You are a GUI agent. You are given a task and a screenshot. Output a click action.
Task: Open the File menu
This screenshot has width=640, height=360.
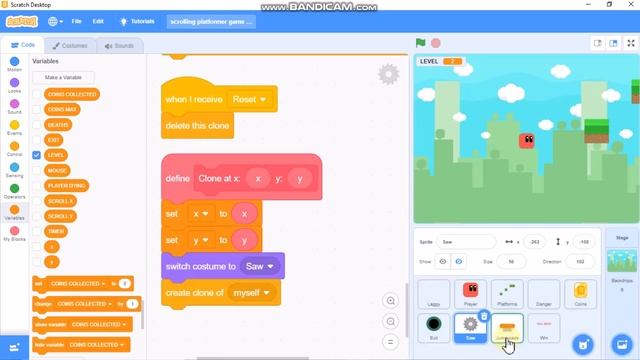tap(76, 21)
